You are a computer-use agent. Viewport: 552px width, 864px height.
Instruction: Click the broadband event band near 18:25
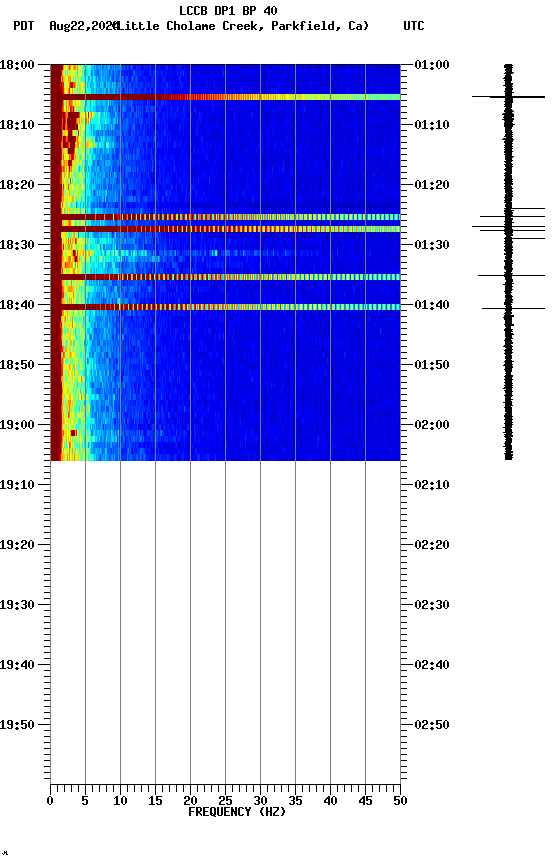[x=225, y=217]
